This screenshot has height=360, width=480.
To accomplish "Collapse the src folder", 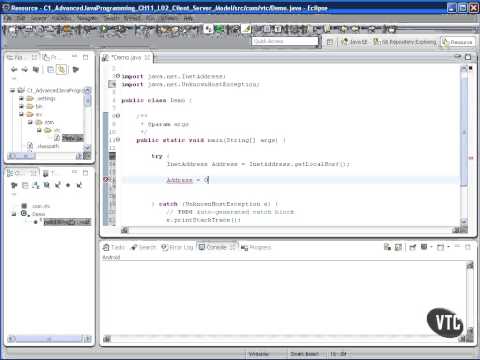I will coord(21,114).
